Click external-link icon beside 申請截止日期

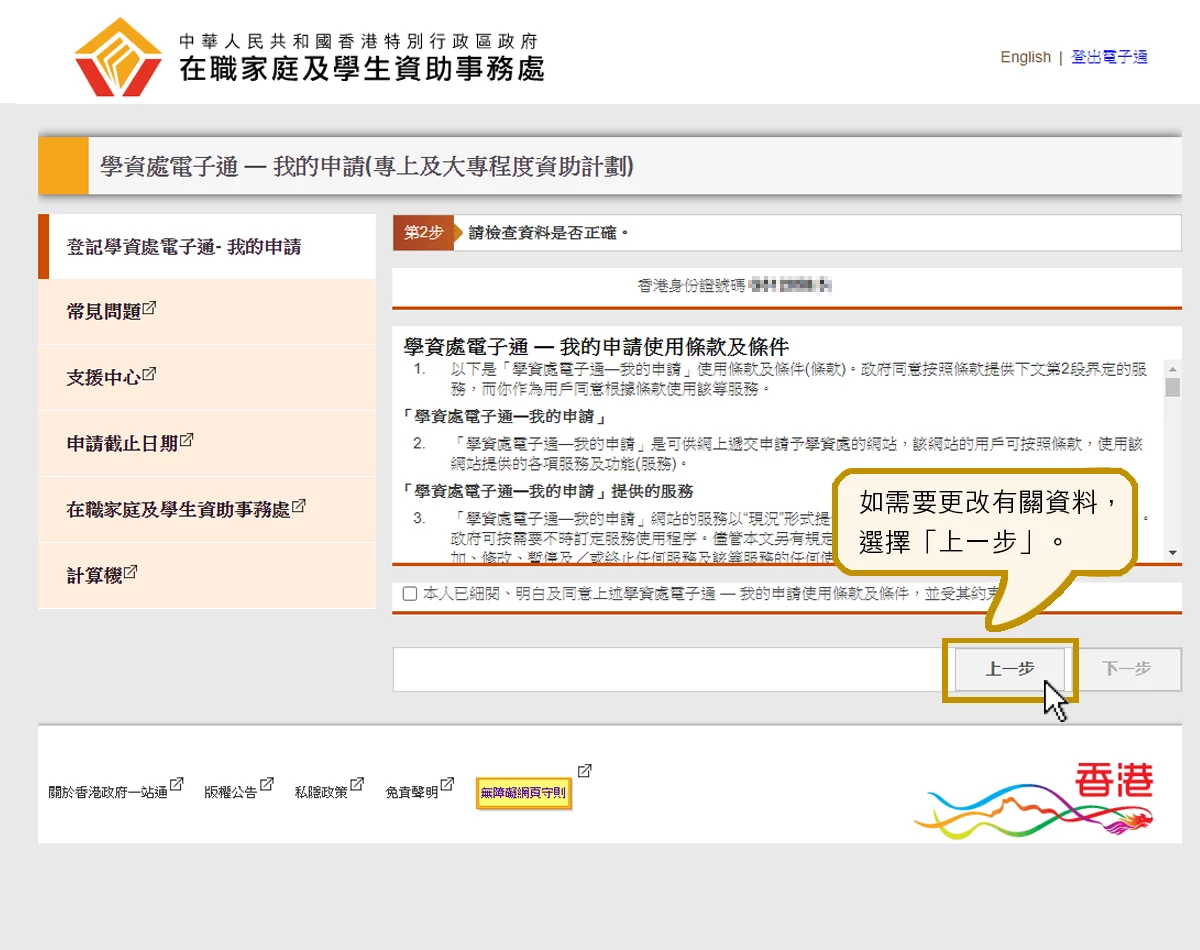pos(187,440)
